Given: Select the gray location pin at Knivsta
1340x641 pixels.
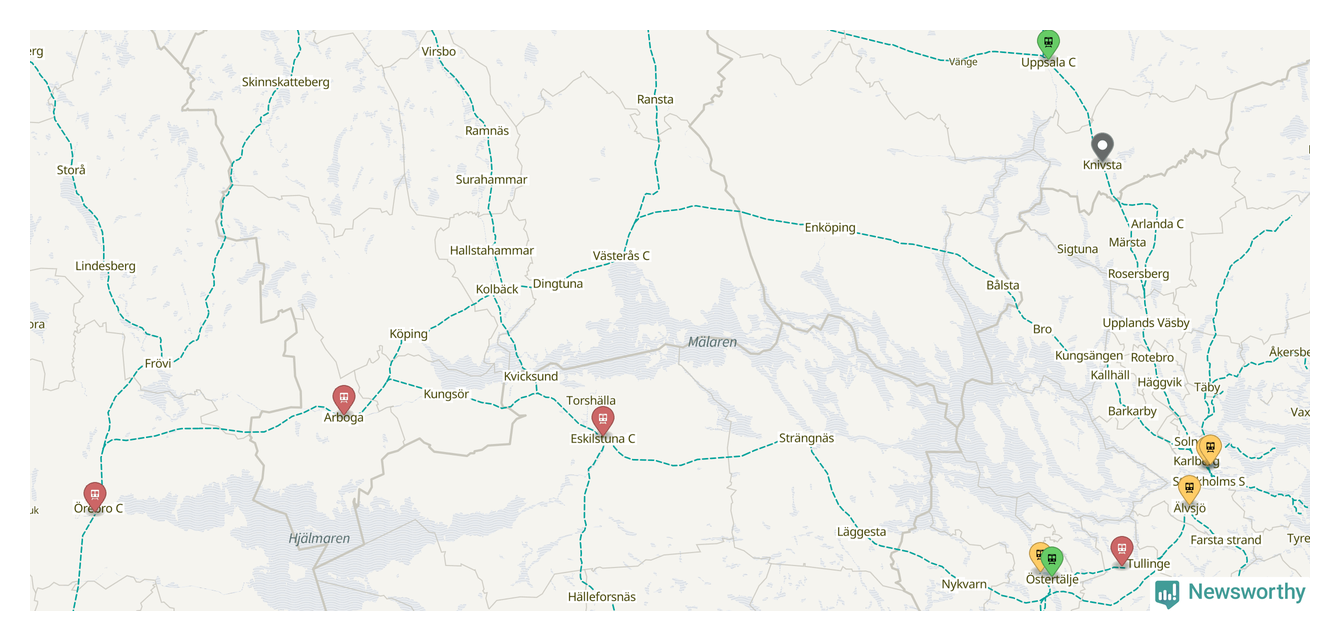Looking at the screenshot, I should coord(1102,148).
